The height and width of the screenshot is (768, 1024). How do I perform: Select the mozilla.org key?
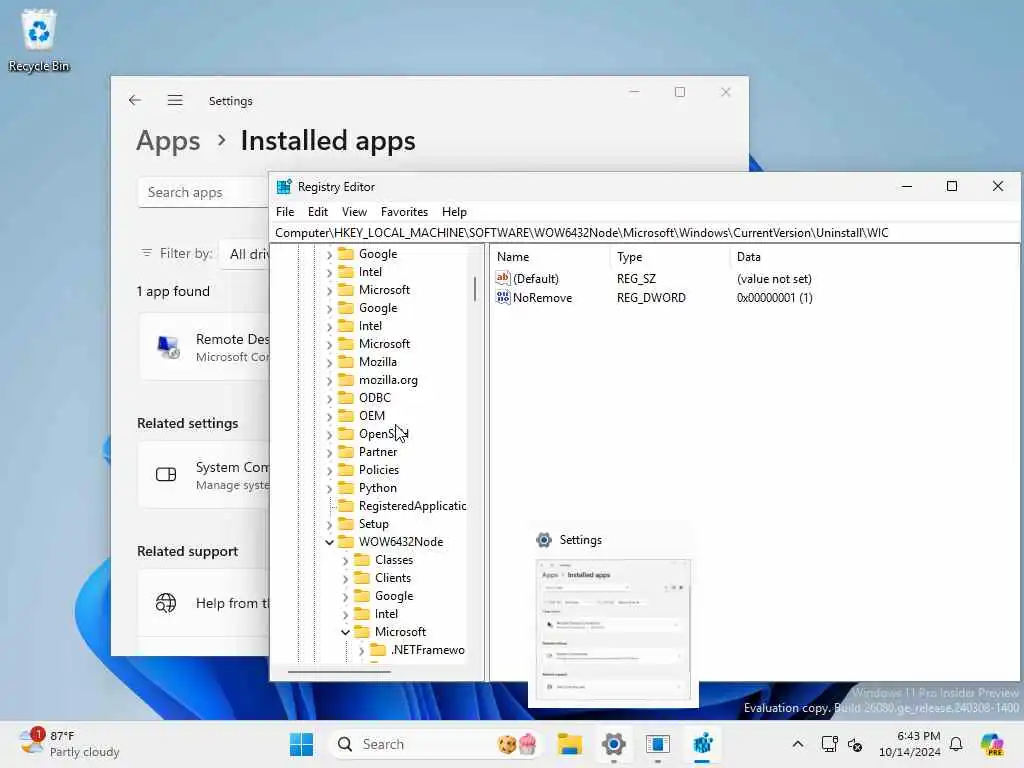pyautogui.click(x=388, y=379)
